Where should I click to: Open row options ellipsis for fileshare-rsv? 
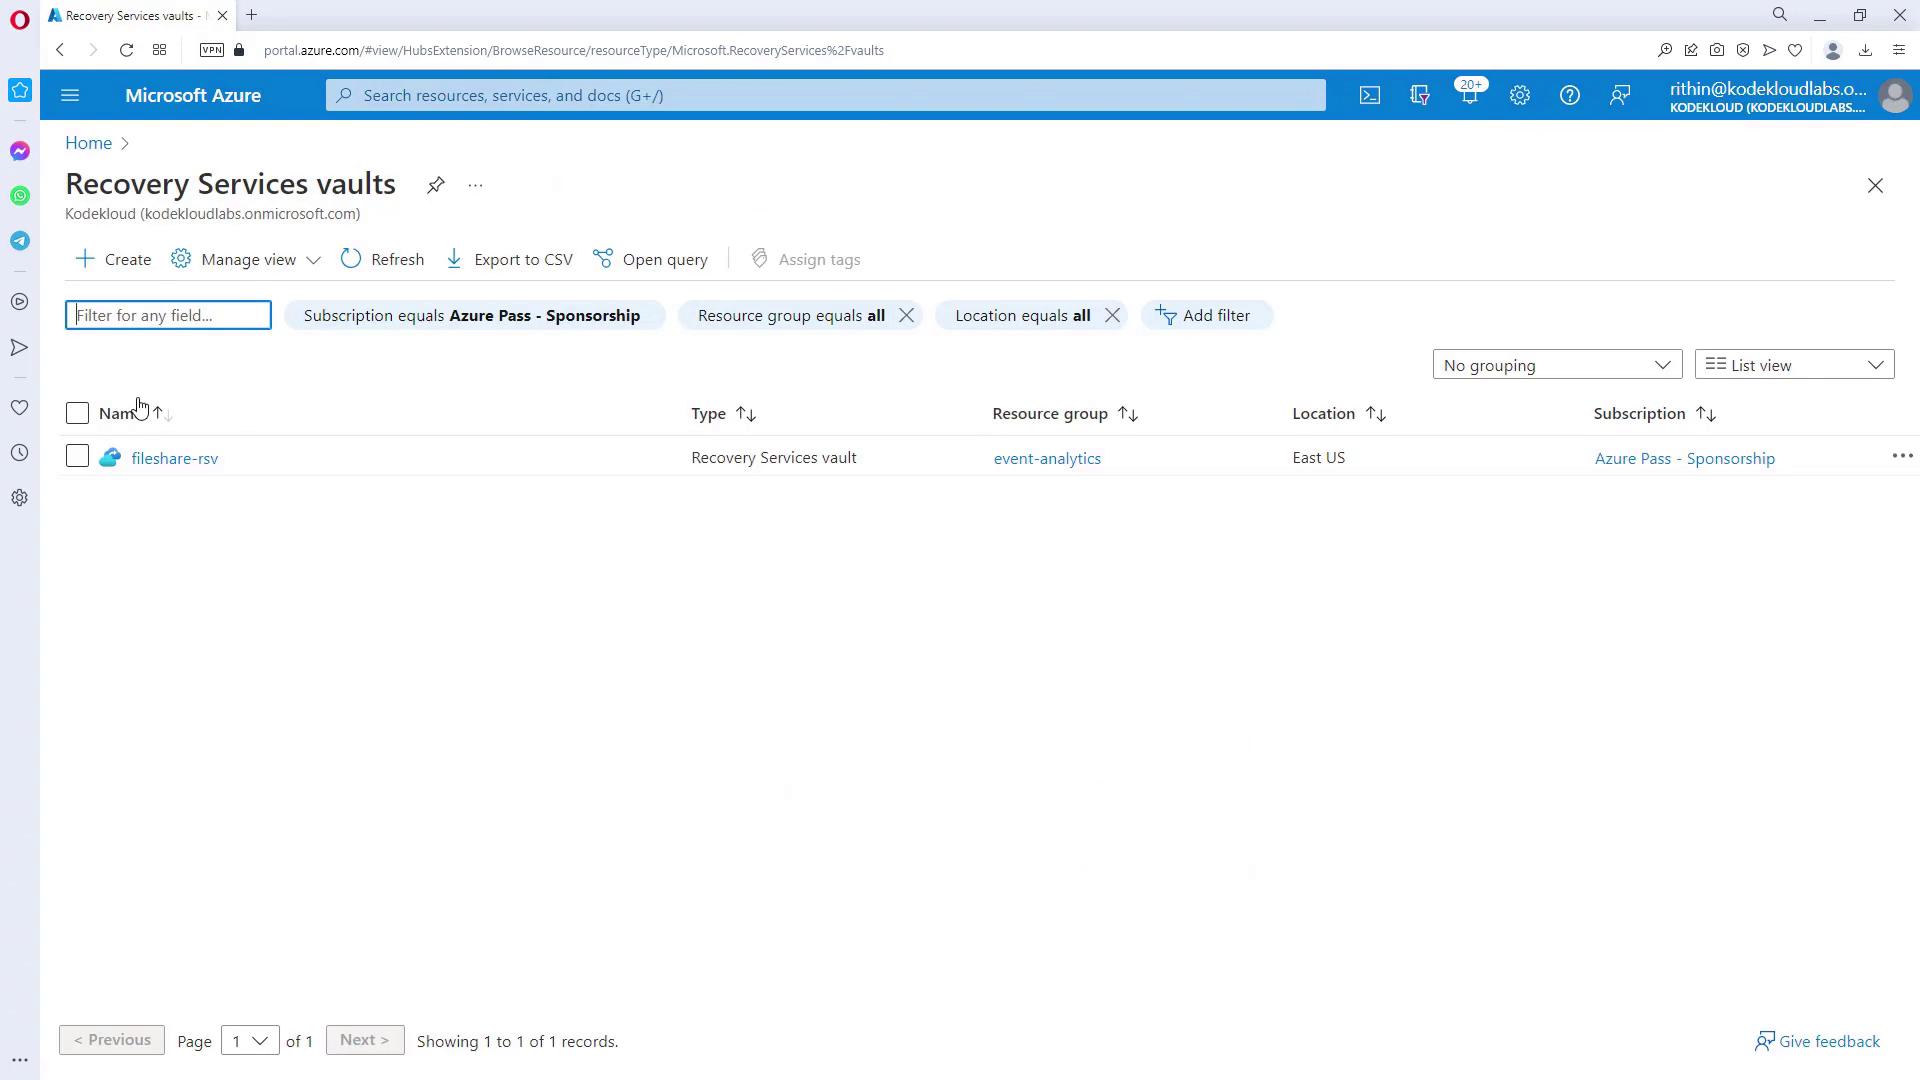click(x=1901, y=456)
